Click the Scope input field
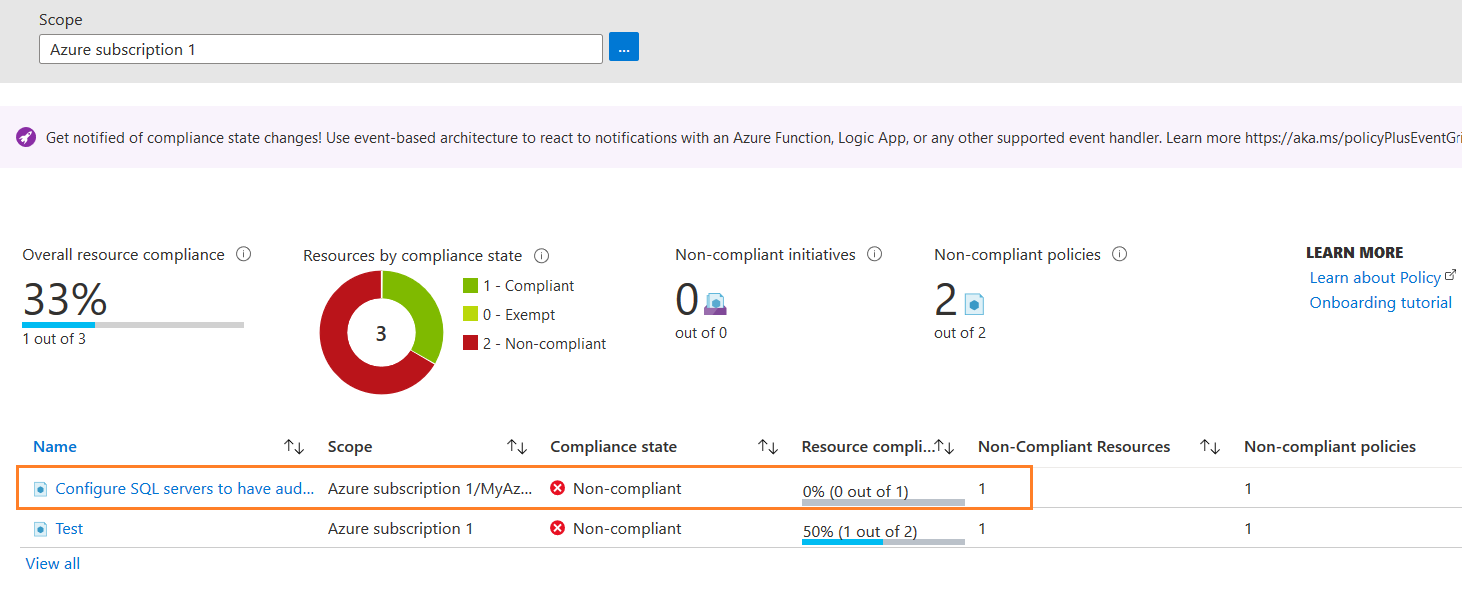 [x=320, y=49]
